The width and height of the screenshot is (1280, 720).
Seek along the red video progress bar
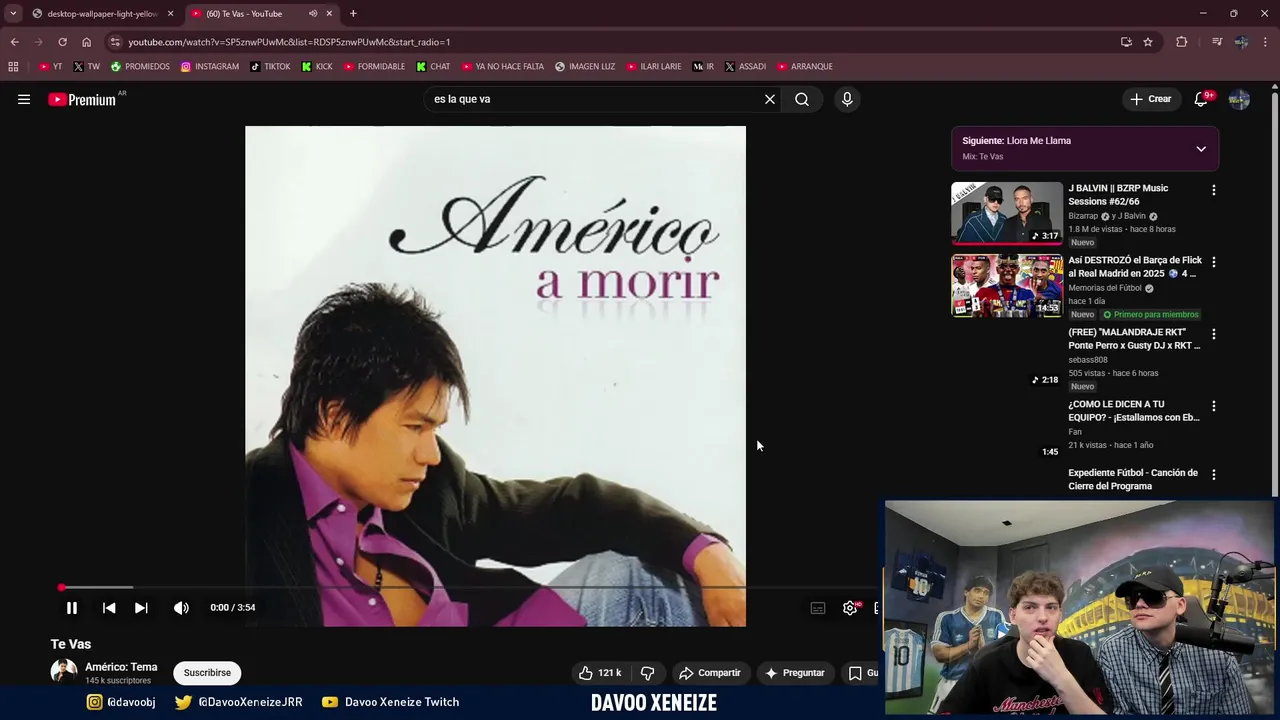pos(468,587)
